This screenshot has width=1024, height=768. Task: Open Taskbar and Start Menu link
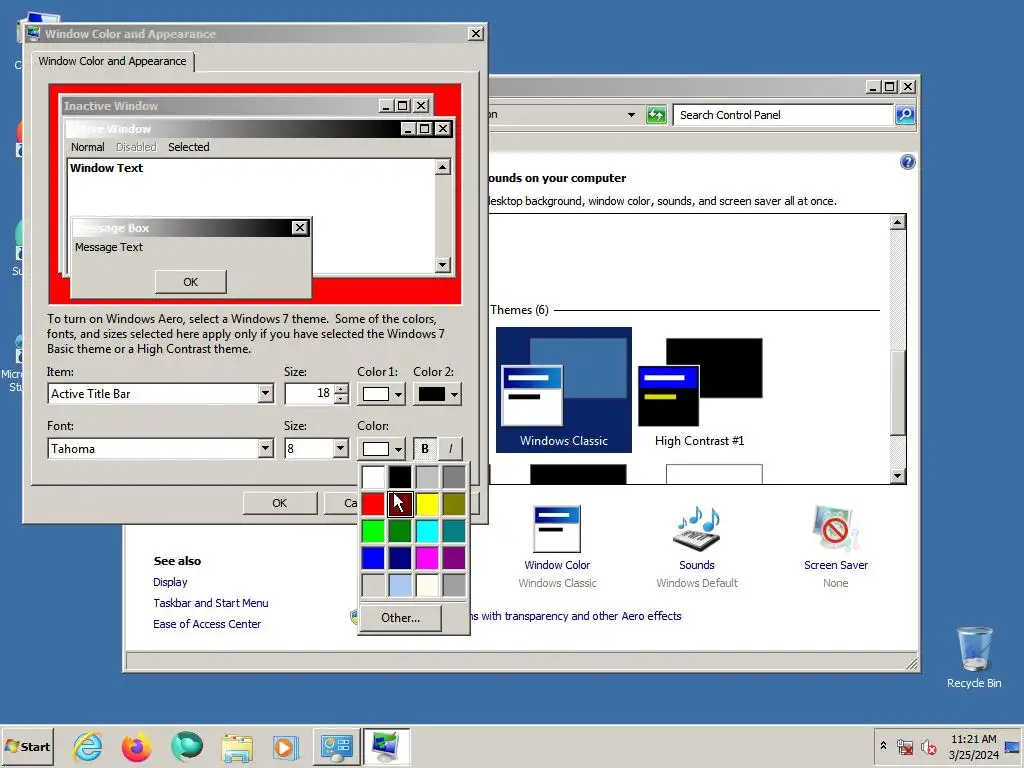[x=210, y=603]
